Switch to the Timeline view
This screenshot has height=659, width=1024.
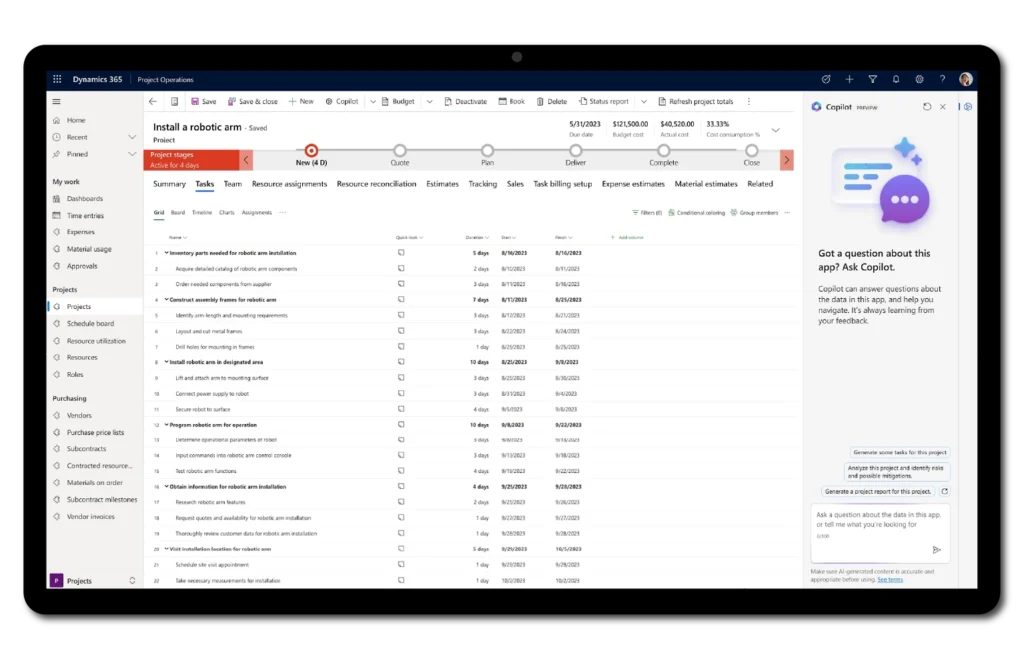[202, 212]
